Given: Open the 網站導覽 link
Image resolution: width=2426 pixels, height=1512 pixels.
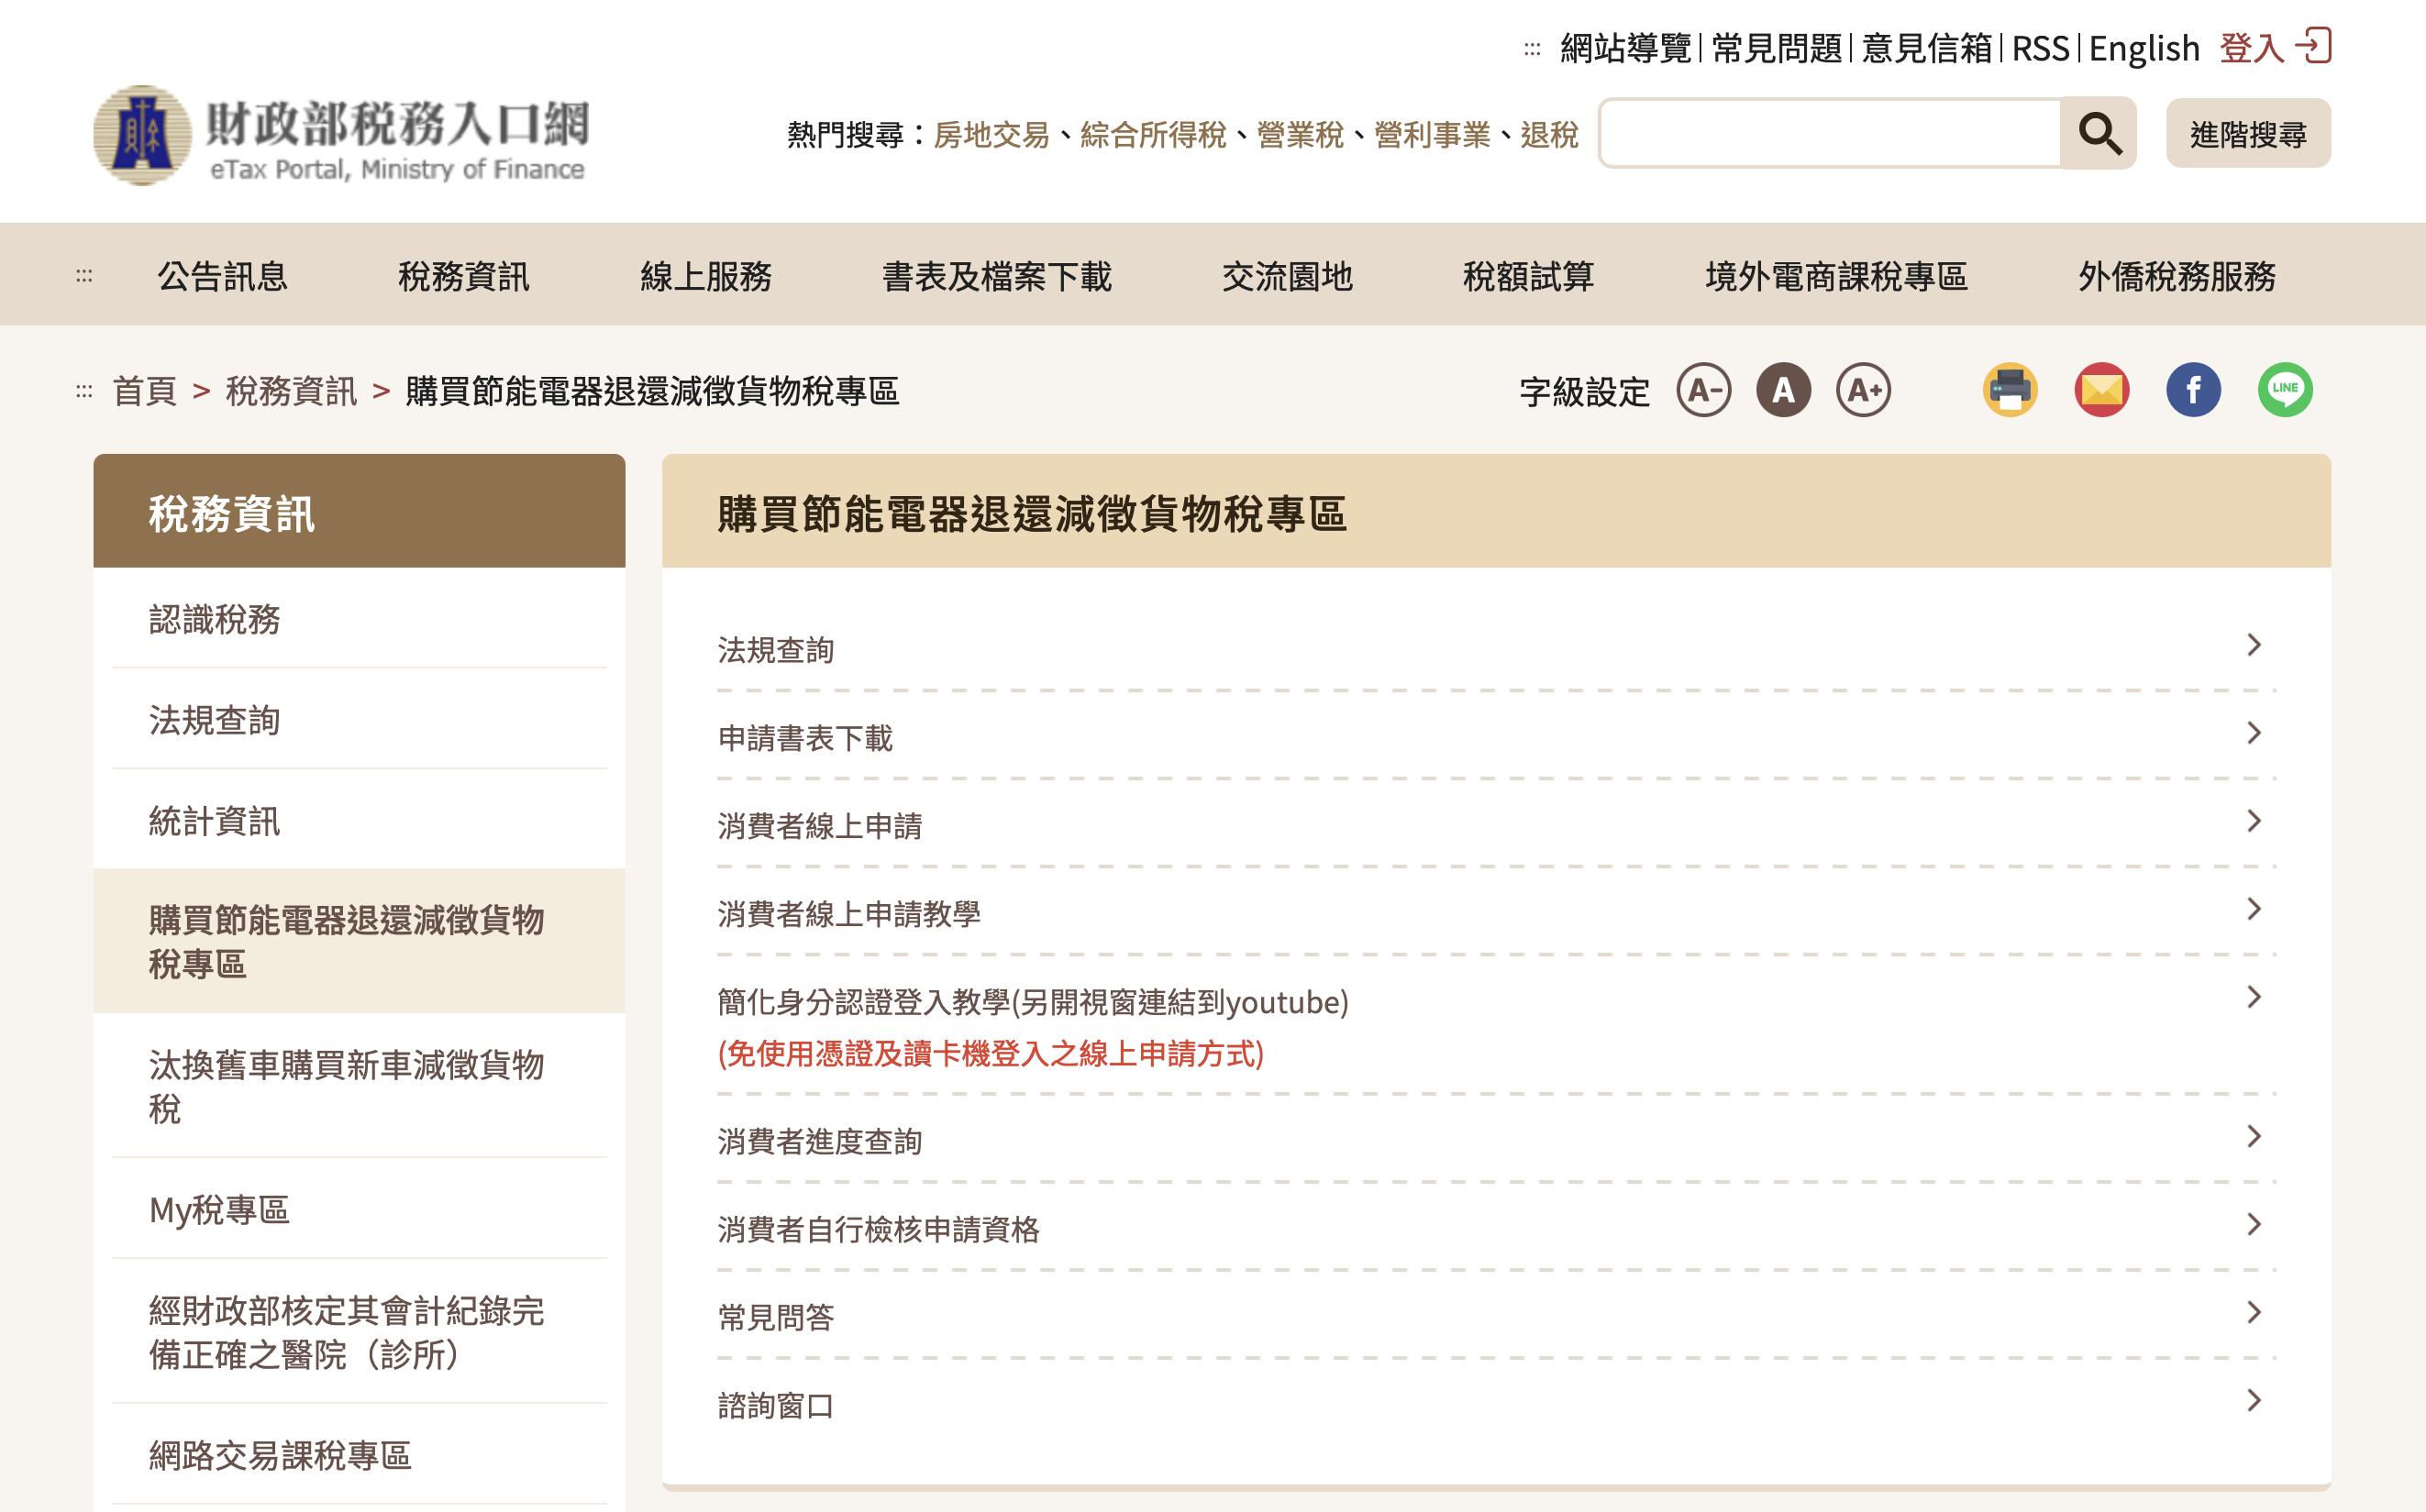Looking at the screenshot, I should 1625,48.
